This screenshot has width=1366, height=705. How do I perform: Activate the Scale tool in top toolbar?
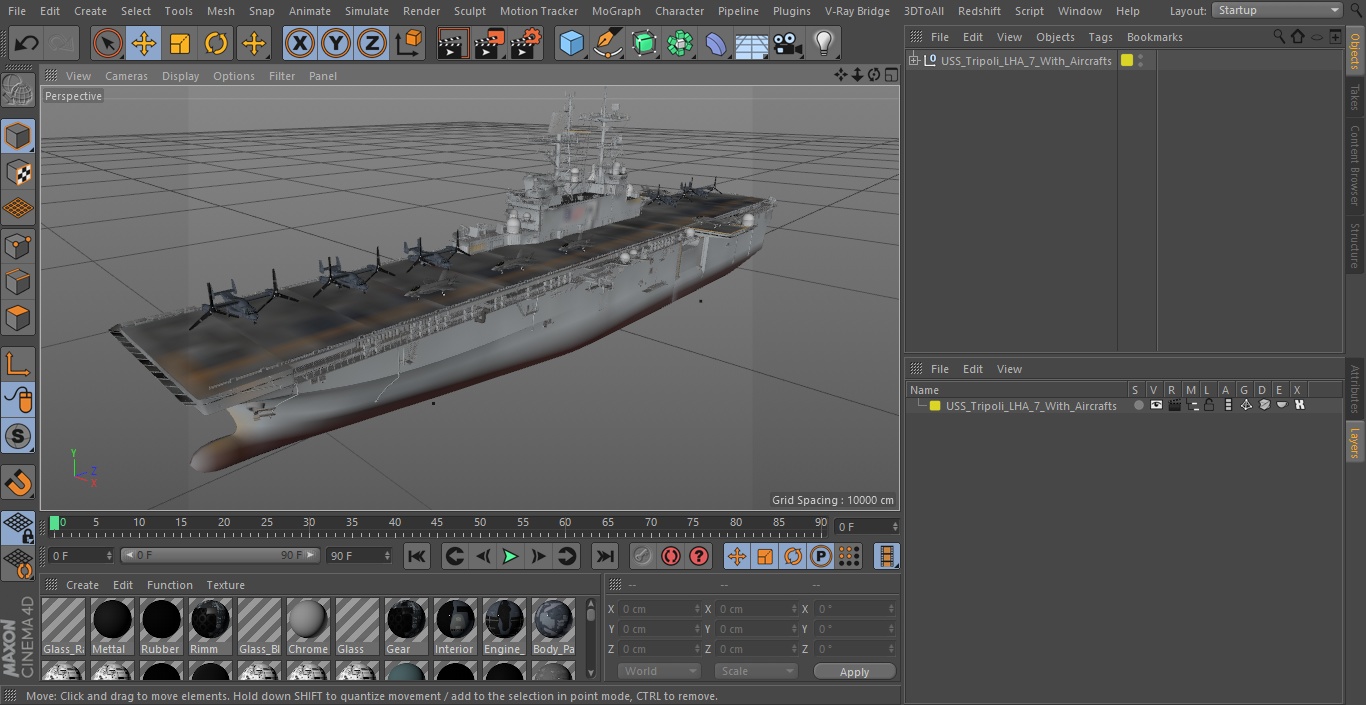point(180,43)
